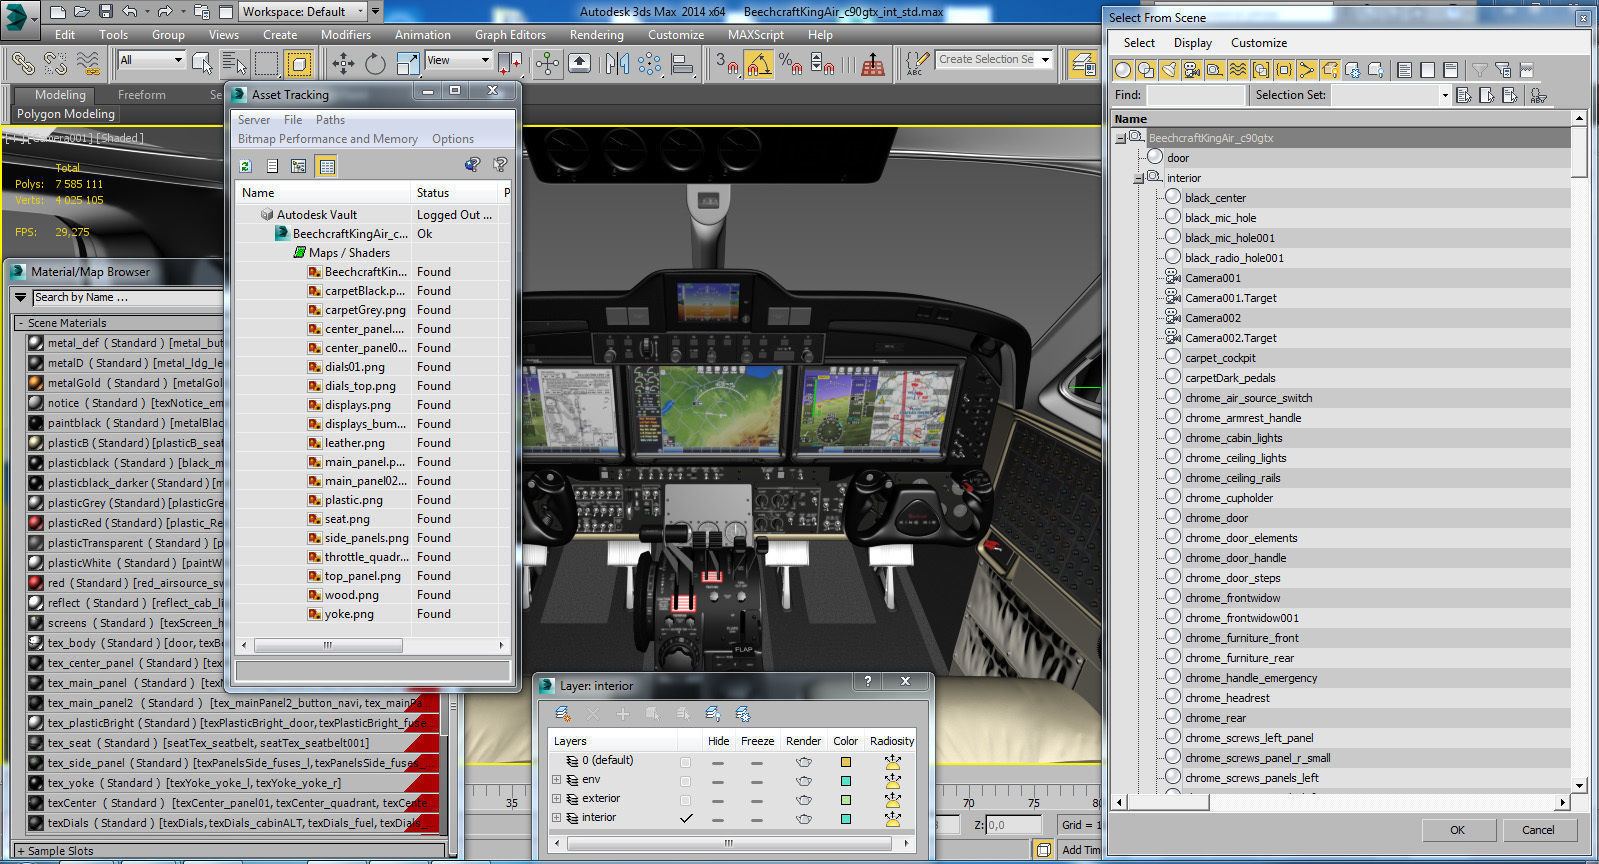The image size is (1599, 864).
Task: Toggle Freeze for the exterior layer
Action: 757,799
